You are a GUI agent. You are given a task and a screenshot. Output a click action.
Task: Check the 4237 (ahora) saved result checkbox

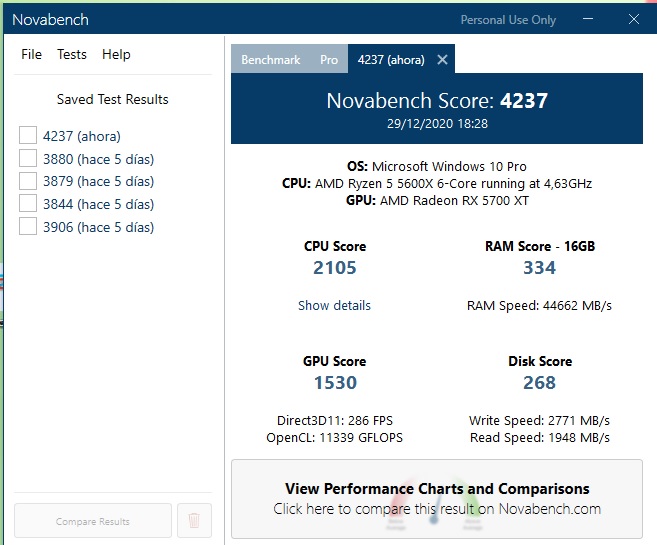pyautogui.click(x=28, y=135)
